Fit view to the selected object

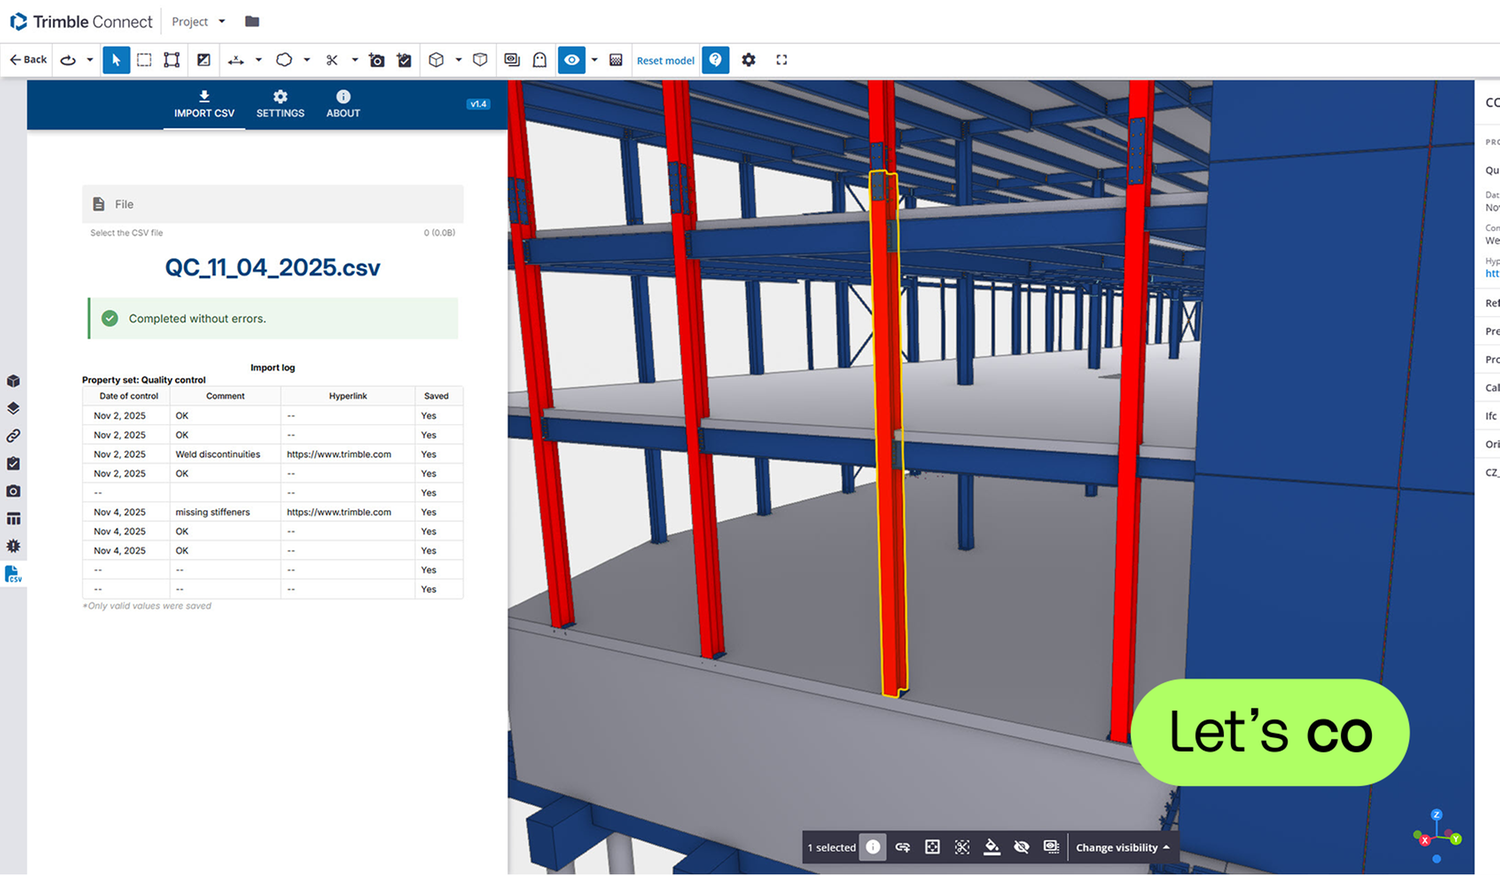click(x=932, y=847)
